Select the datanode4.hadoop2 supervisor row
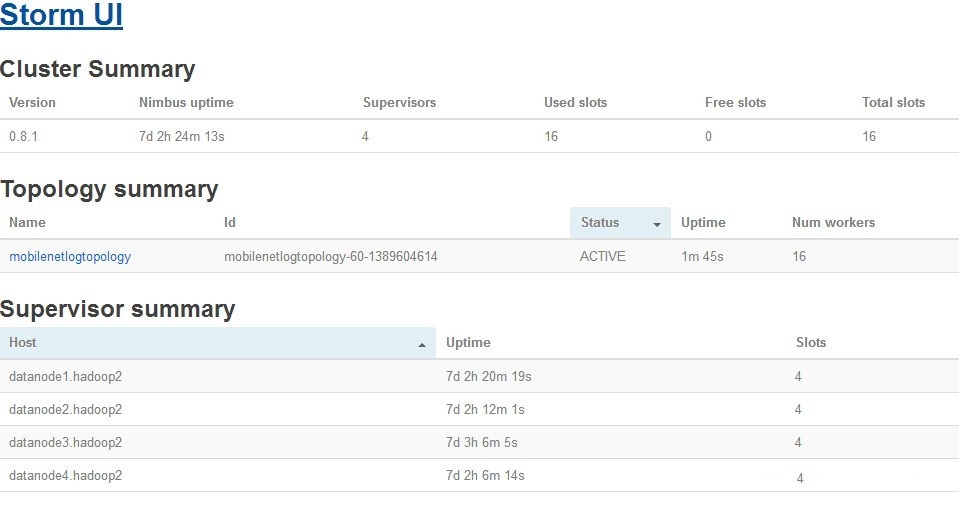The width and height of the screenshot is (959, 509). [65, 475]
